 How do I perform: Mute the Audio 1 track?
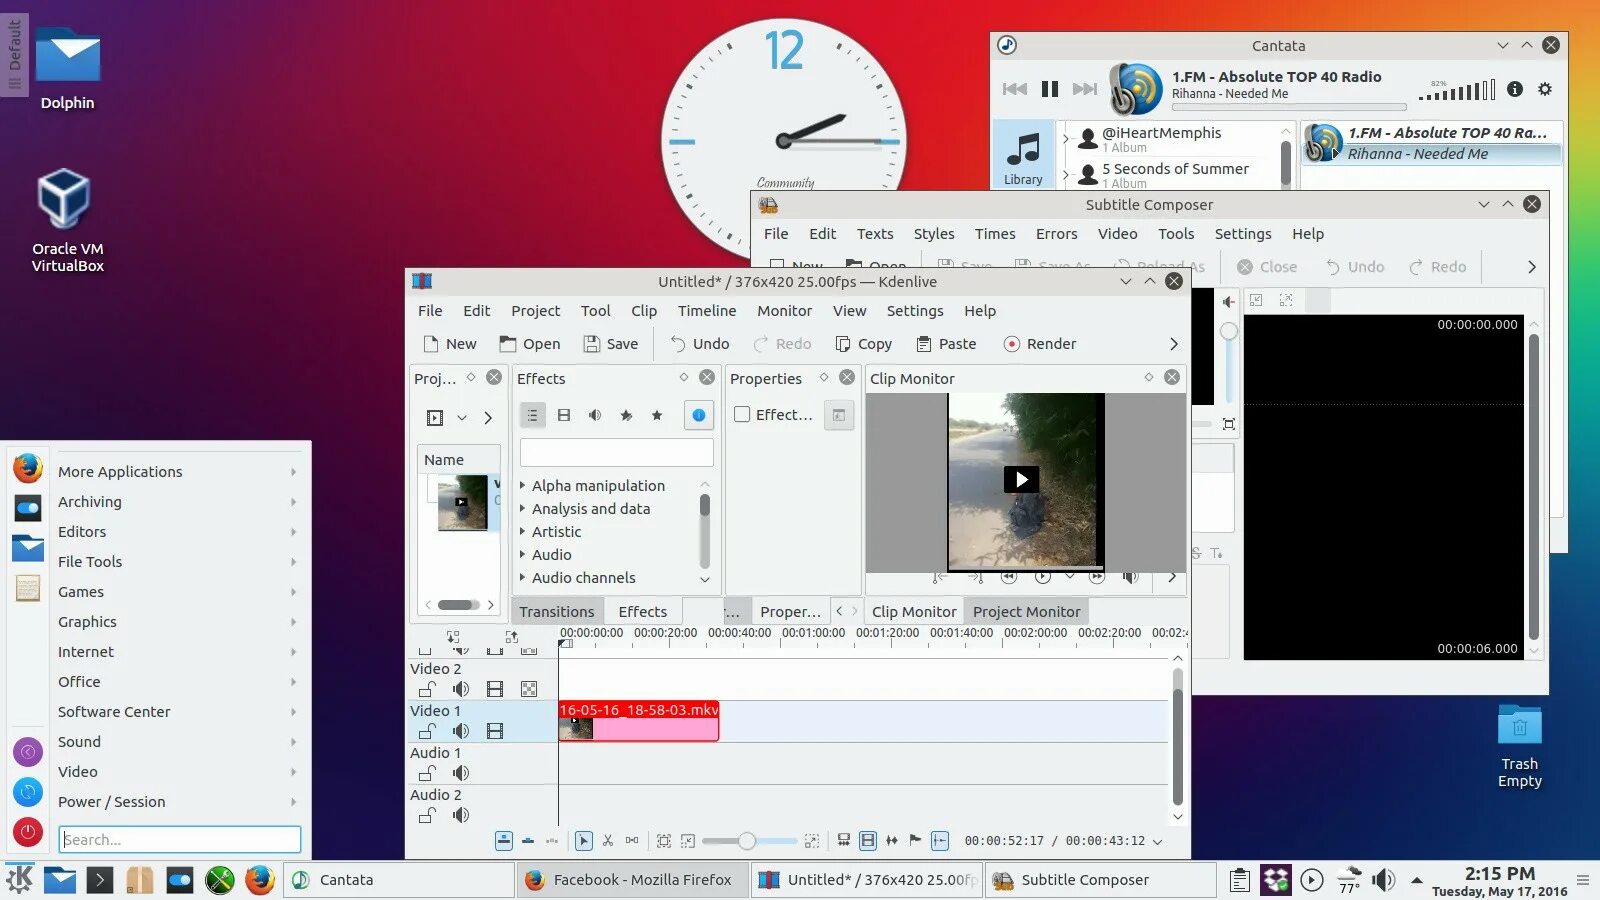pyautogui.click(x=460, y=773)
